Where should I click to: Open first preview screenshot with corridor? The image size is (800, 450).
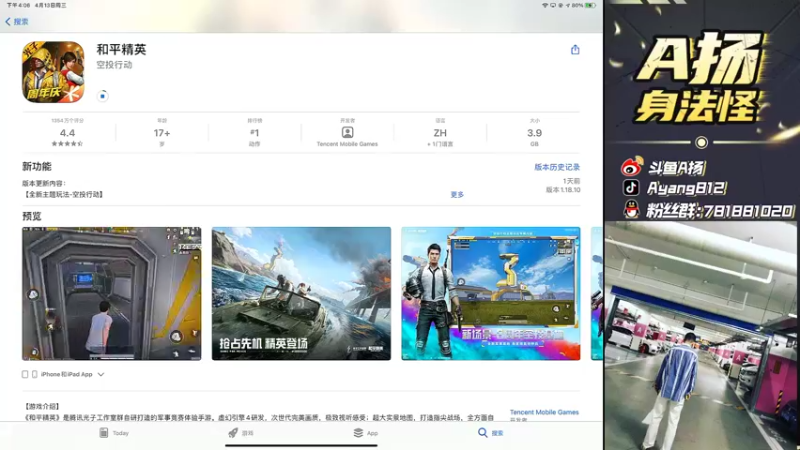click(x=112, y=293)
